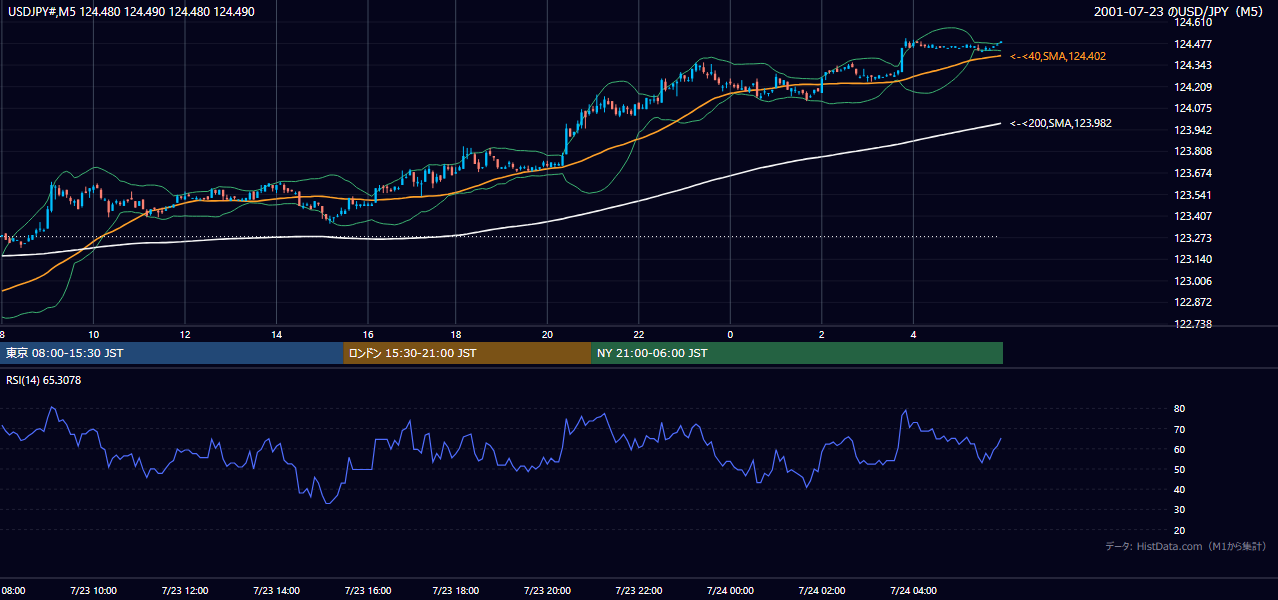
Task: Click RSI scale value 80
Action: (x=1180, y=409)
